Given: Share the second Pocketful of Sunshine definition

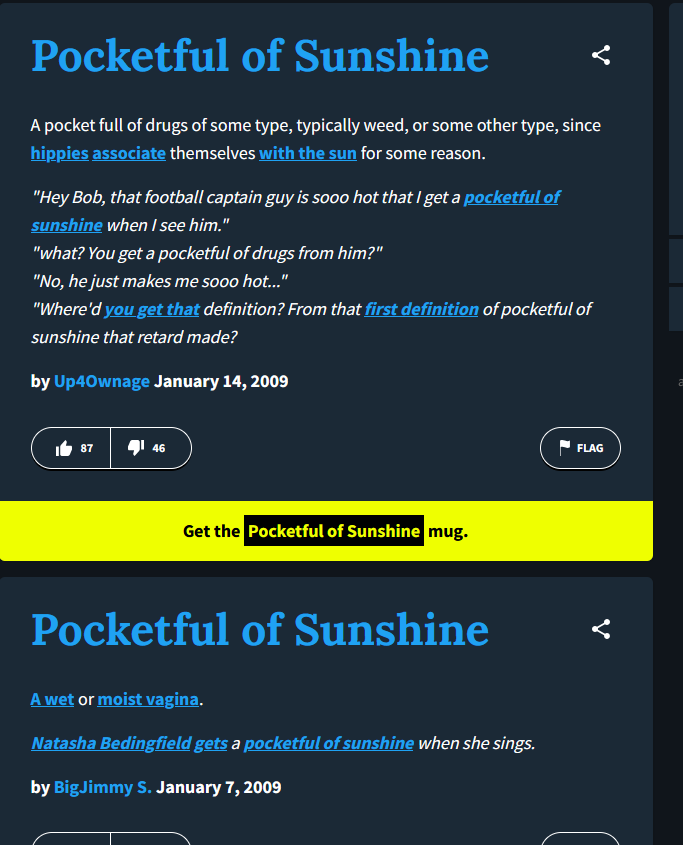Looking at the screenshot, I should (601, 629).
